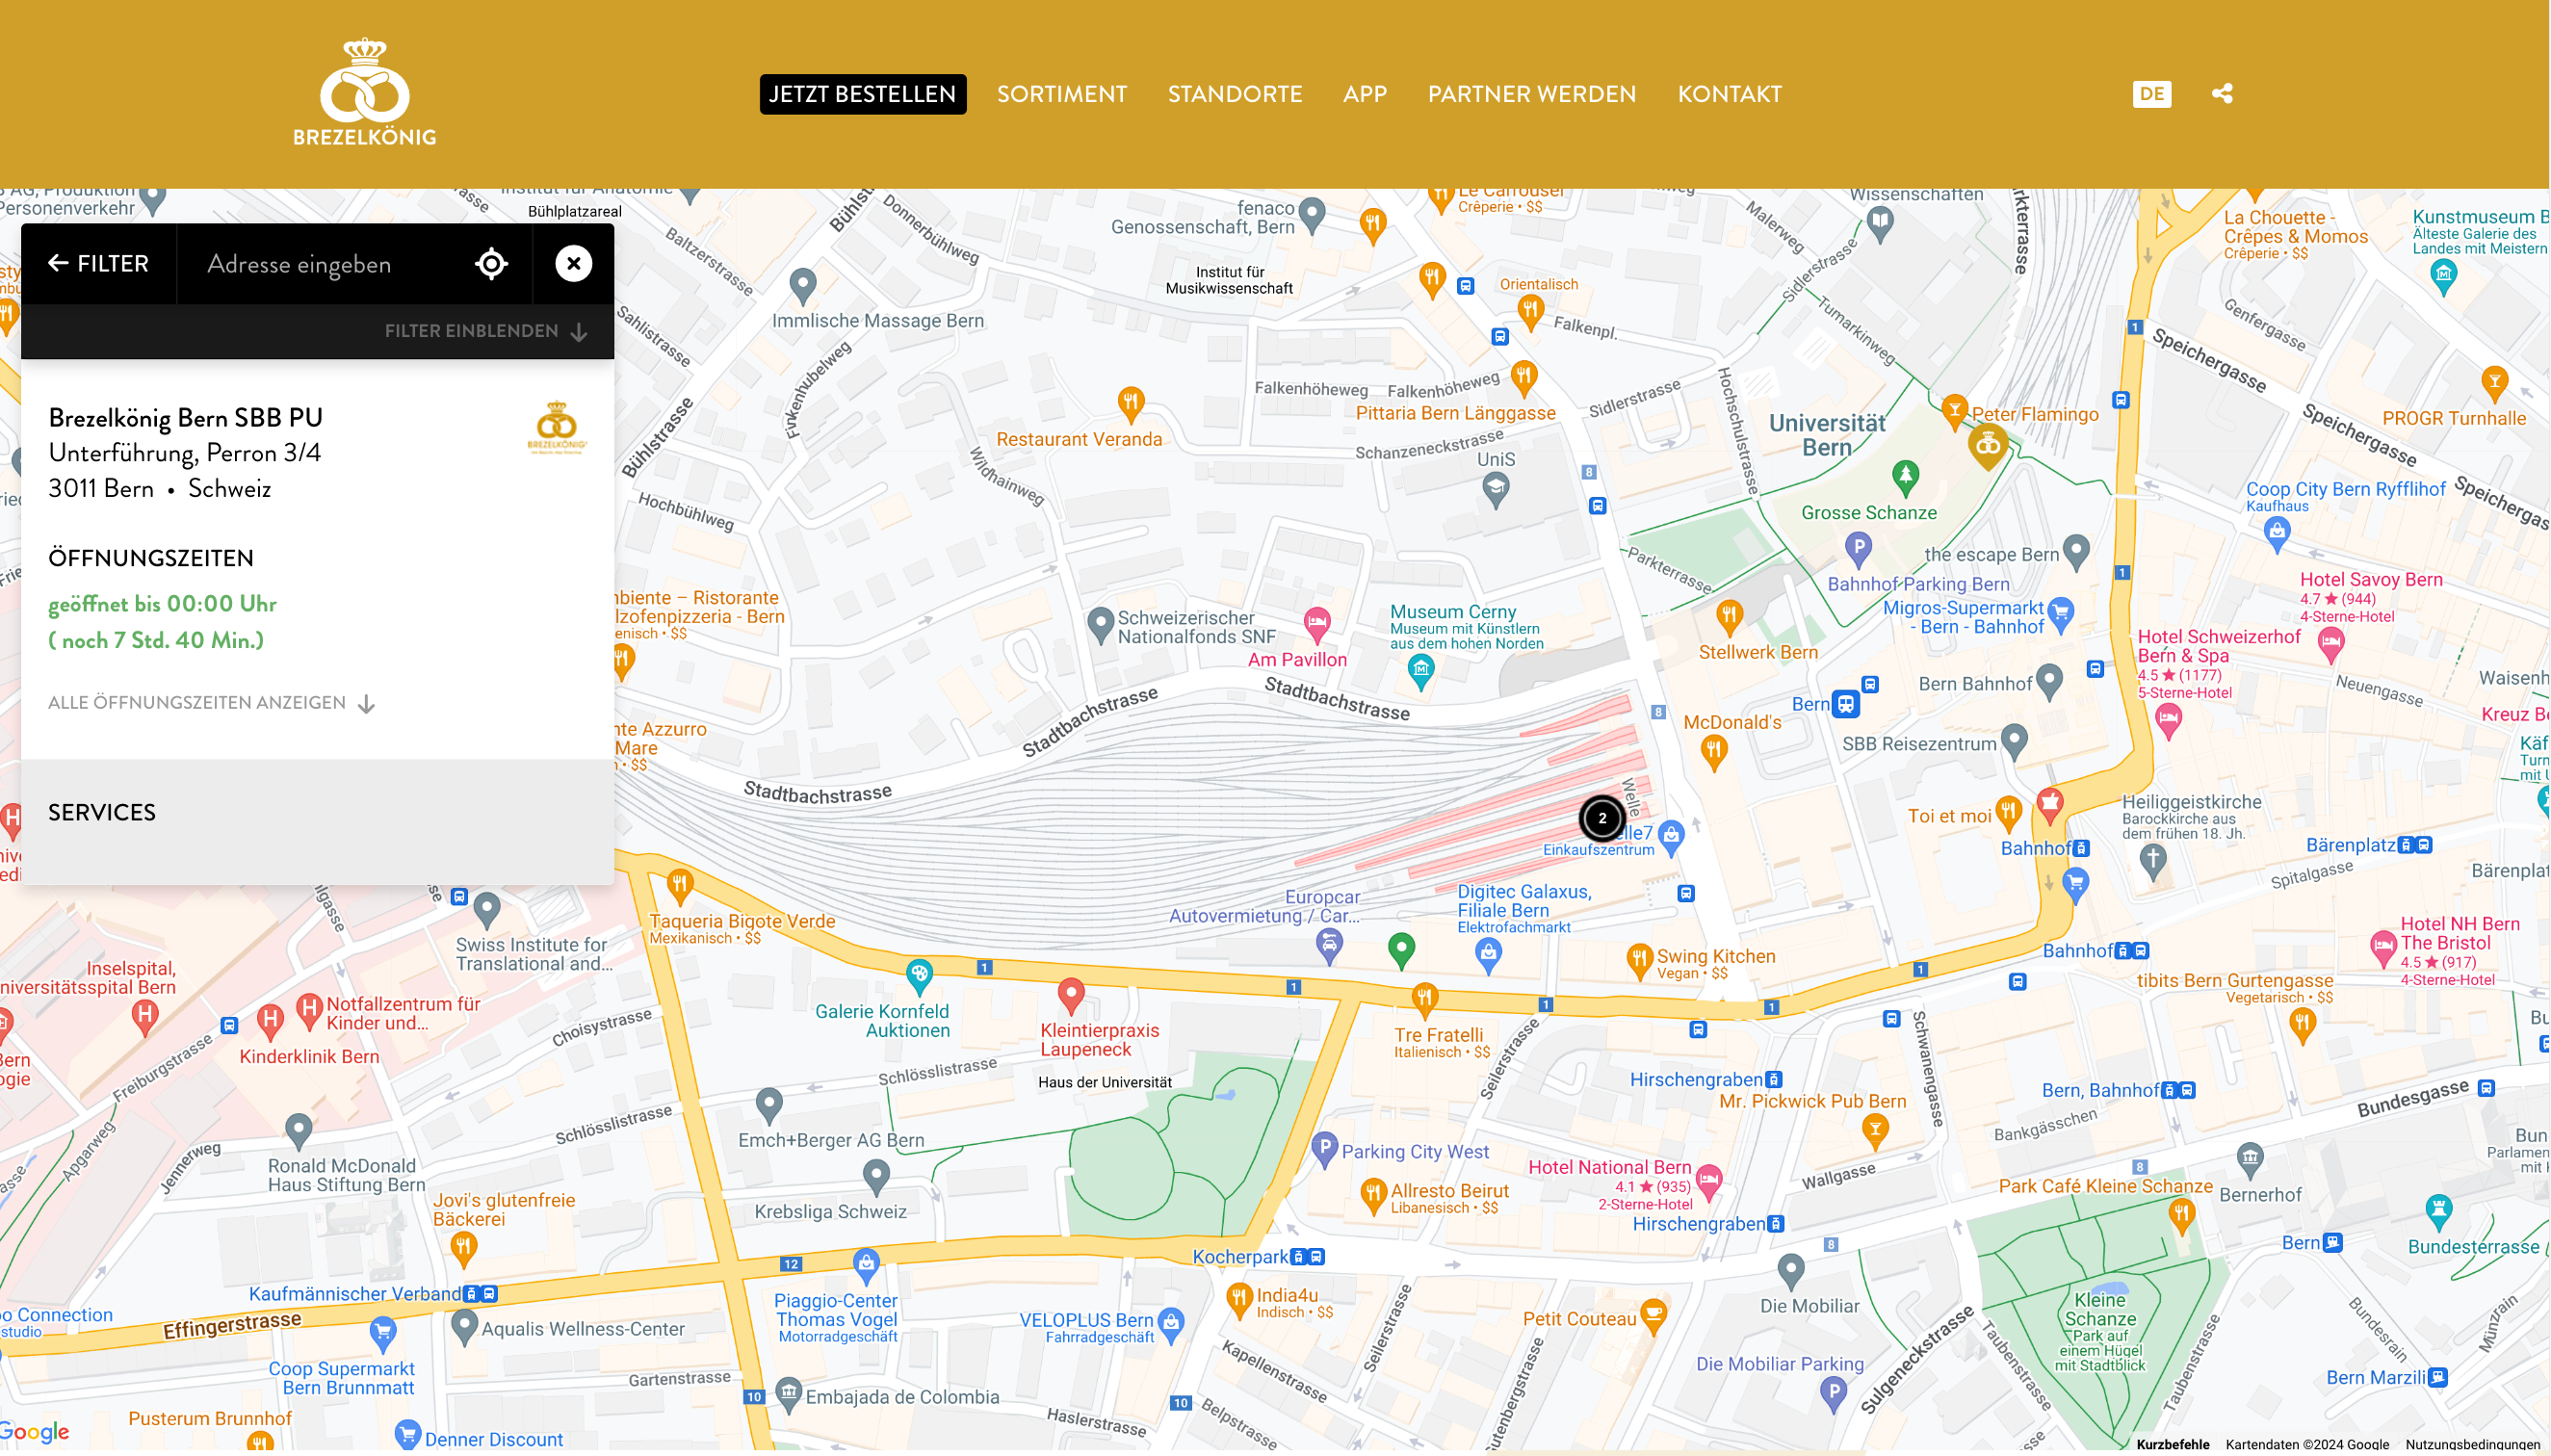Click the McDonald's restaurant map pin
The image size is (2551, 1456).
[1714, 750]
